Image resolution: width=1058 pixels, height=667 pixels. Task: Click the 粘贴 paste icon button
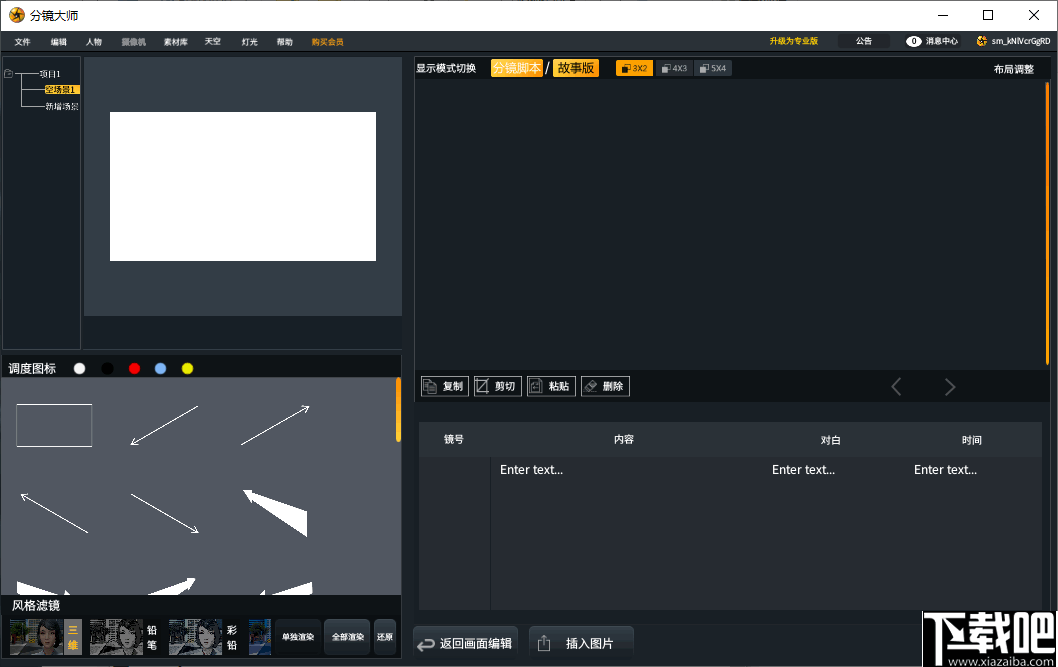click(x=551, y=386)
